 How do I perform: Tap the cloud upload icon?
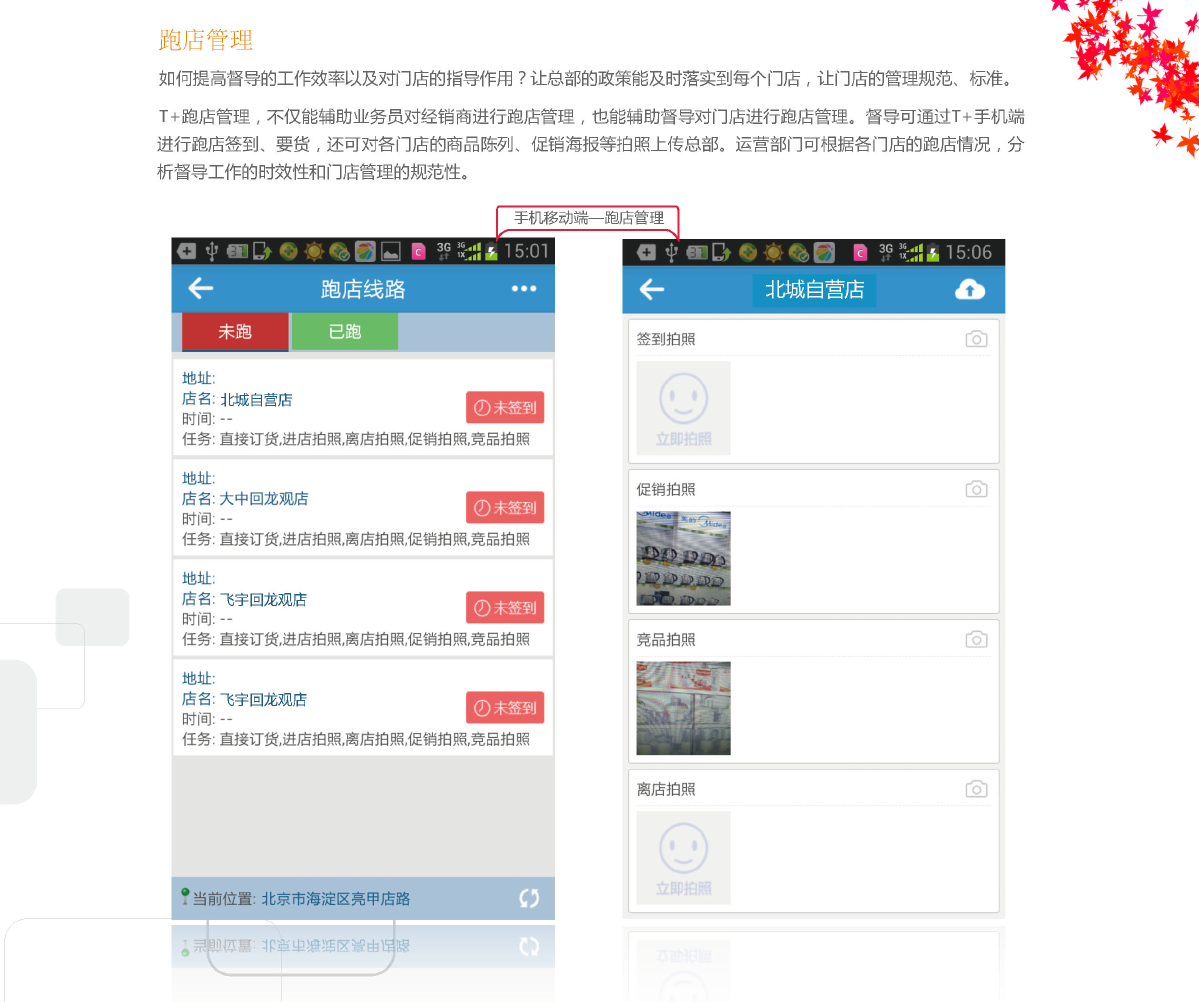(970, 290)
